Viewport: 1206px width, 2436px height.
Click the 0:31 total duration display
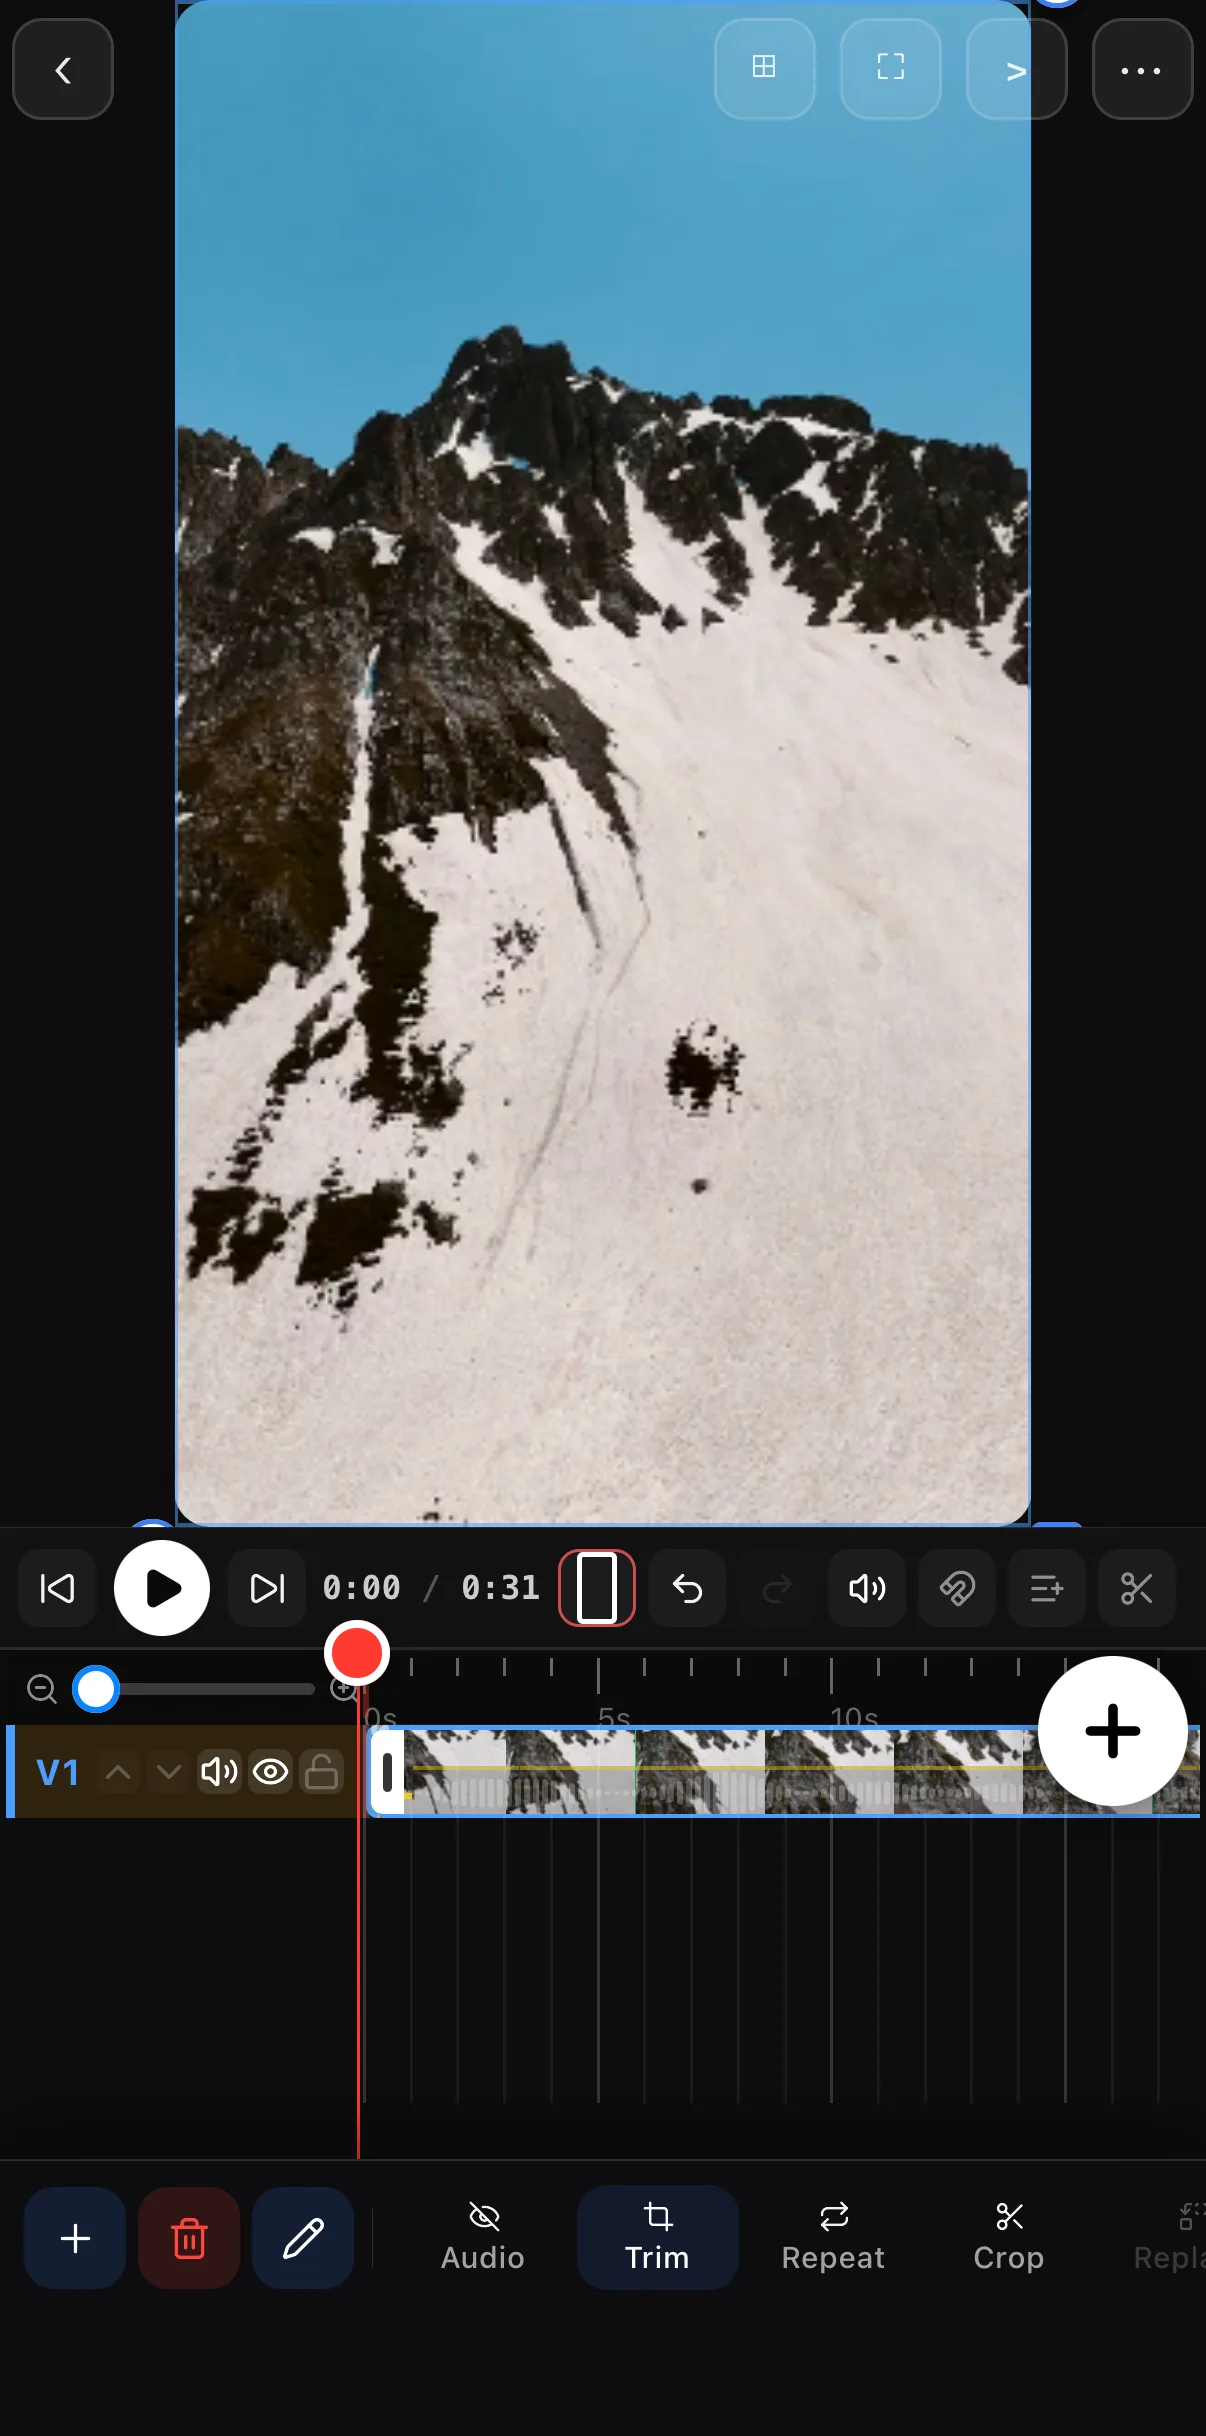501,1588
